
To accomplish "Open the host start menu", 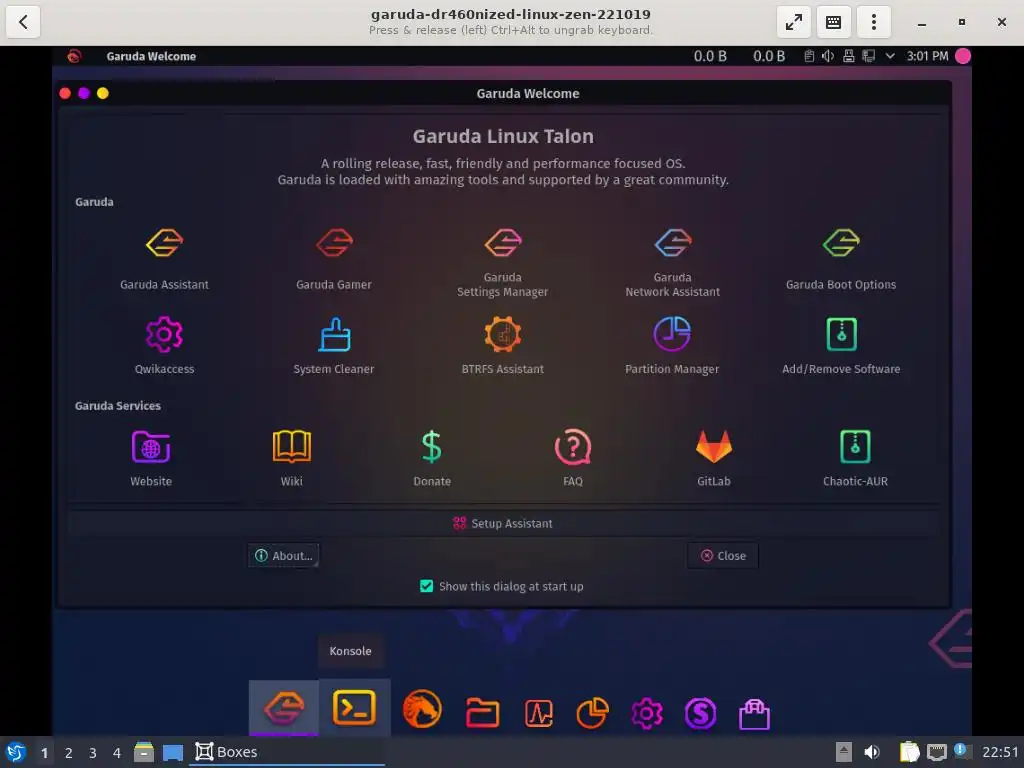I will coord(16,752).
